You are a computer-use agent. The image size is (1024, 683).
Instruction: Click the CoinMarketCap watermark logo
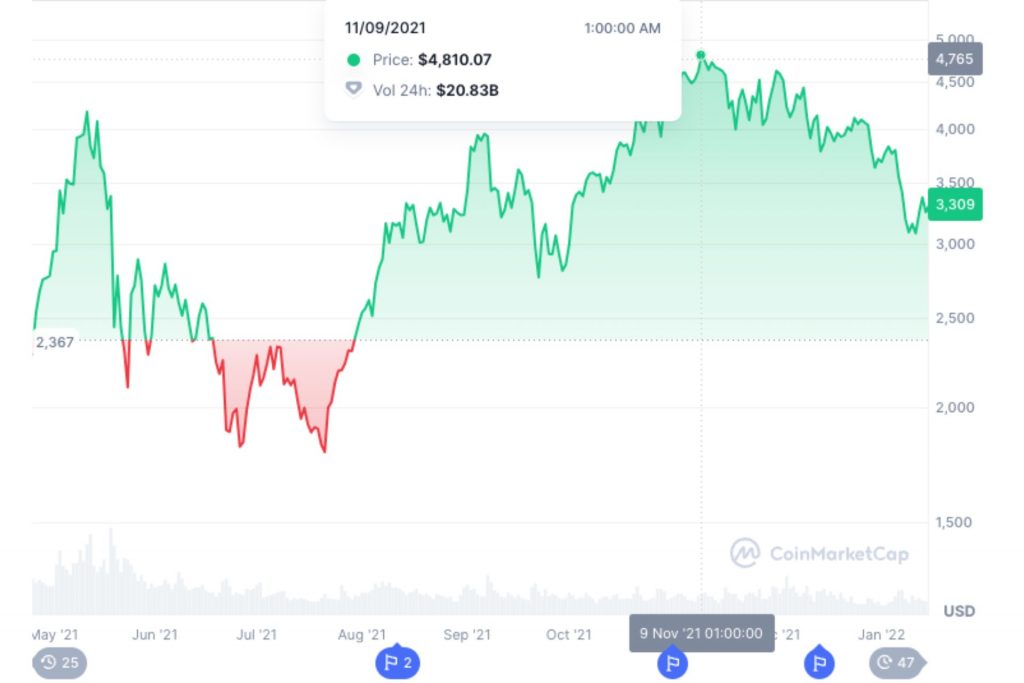coord(745,553)
